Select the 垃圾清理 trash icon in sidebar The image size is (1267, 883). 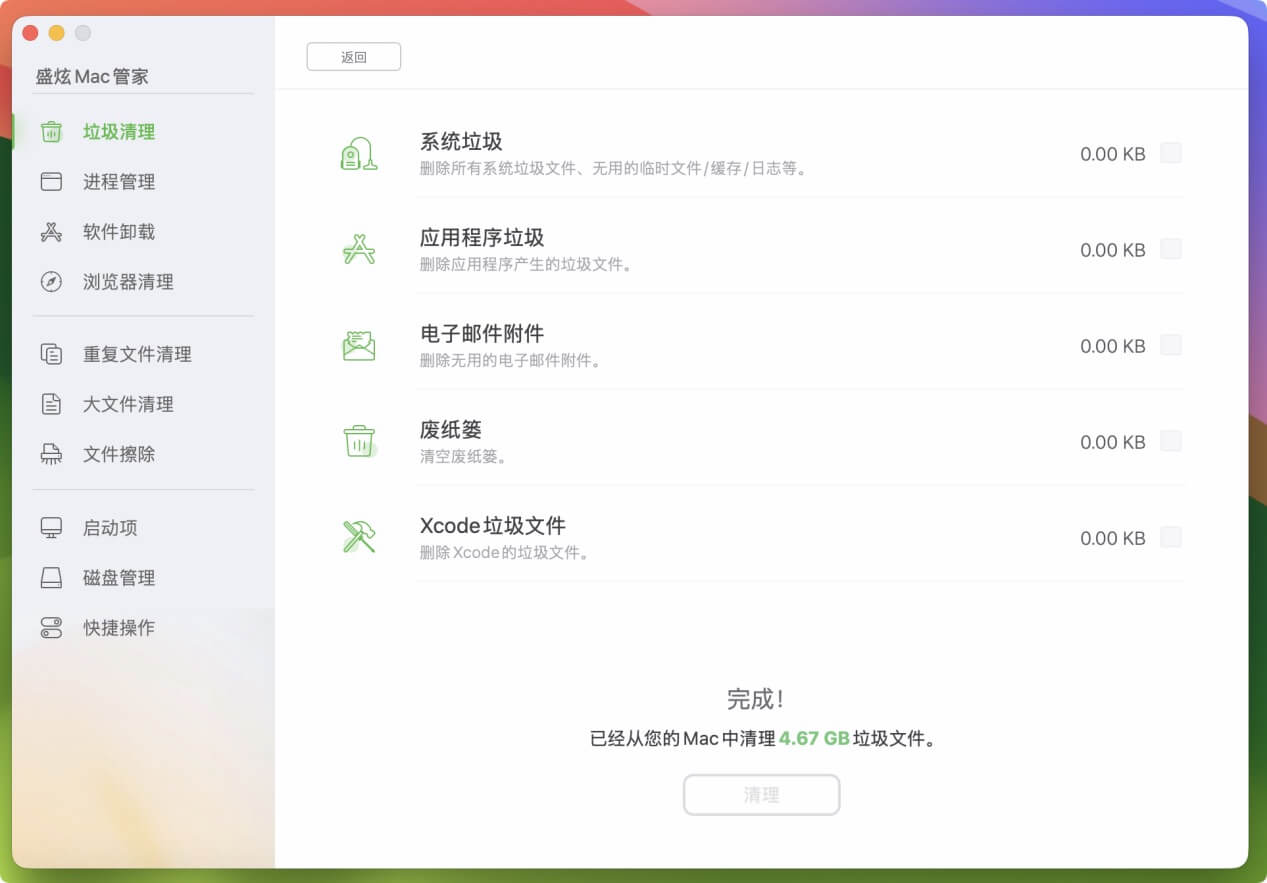coord(51,131)
